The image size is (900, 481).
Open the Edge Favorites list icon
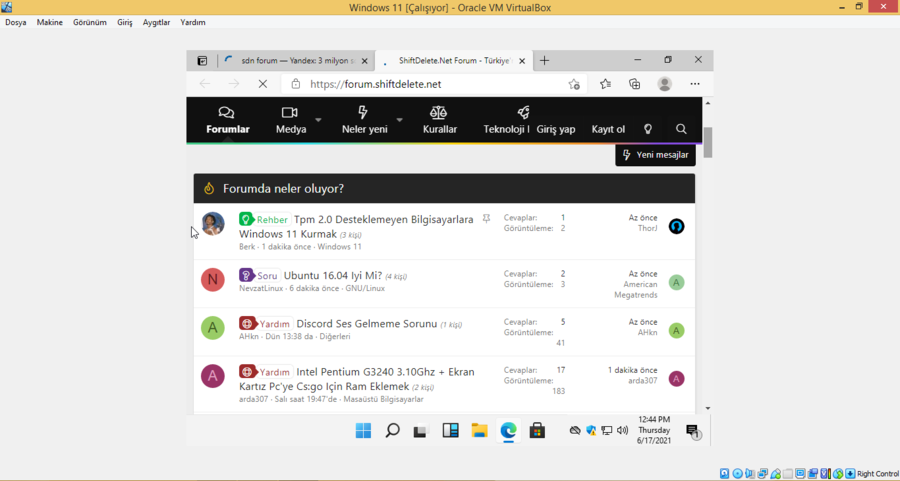click(606, 84)
